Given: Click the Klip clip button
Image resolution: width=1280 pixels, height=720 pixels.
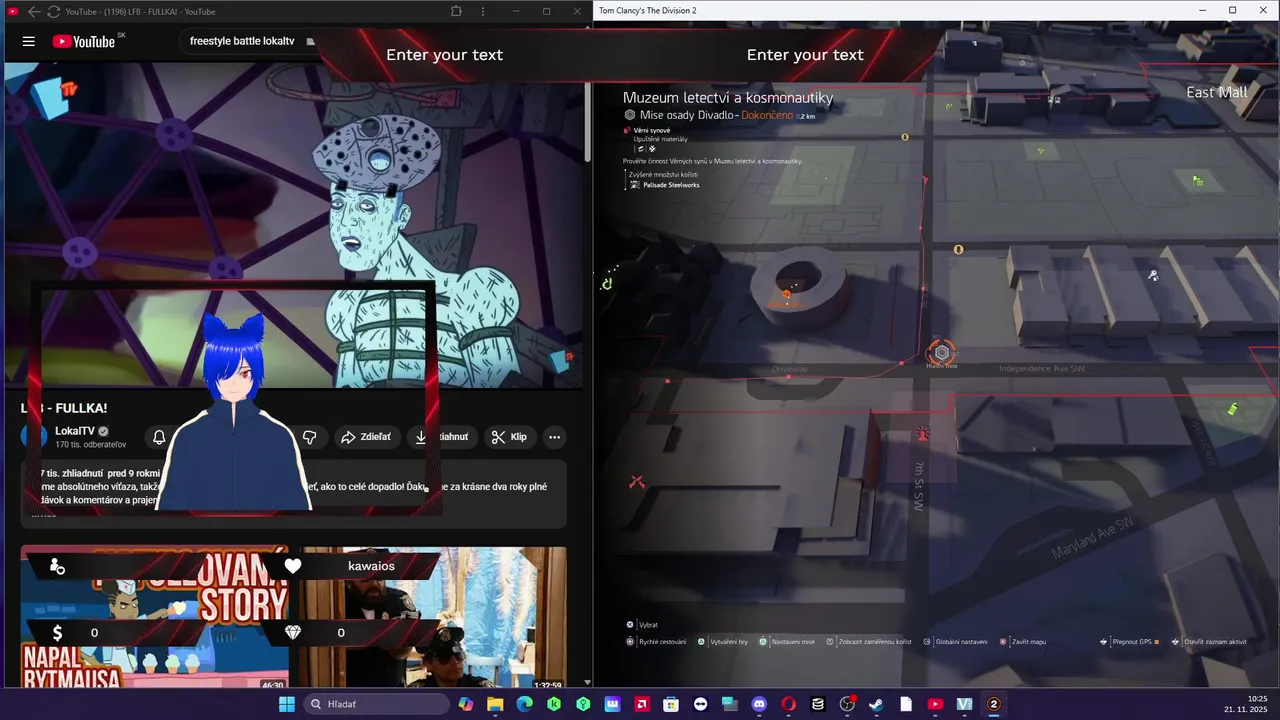Looking at the screenshot, I should [x=509, y=437].
